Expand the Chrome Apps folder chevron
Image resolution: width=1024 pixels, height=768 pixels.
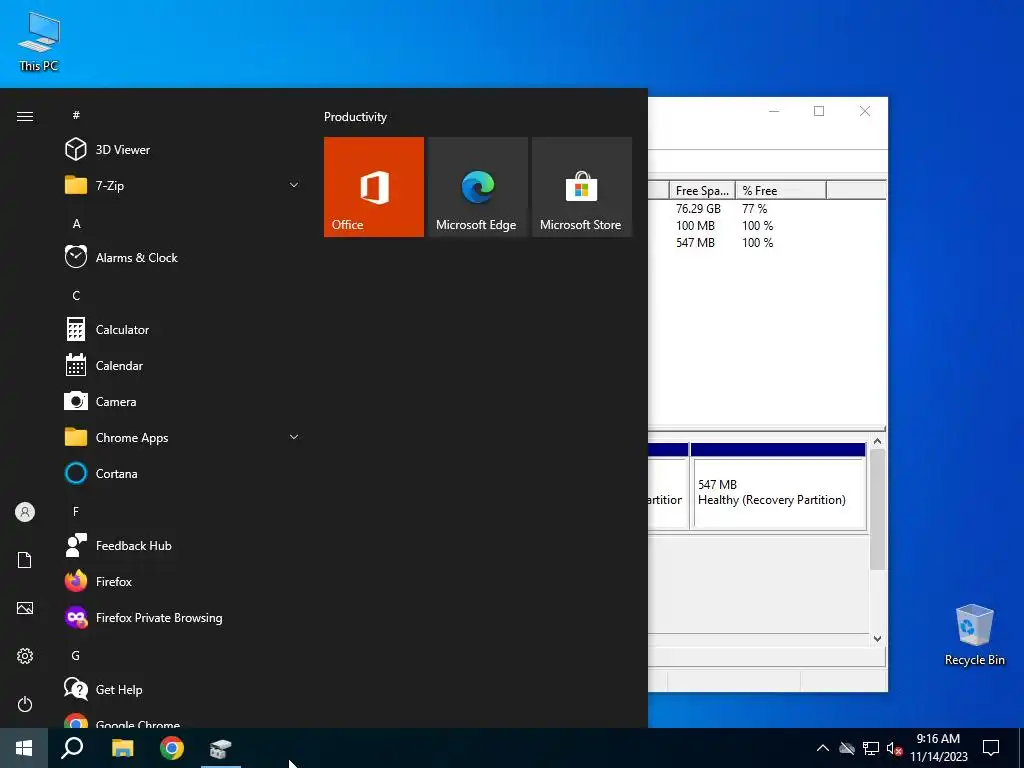[294, 438]
